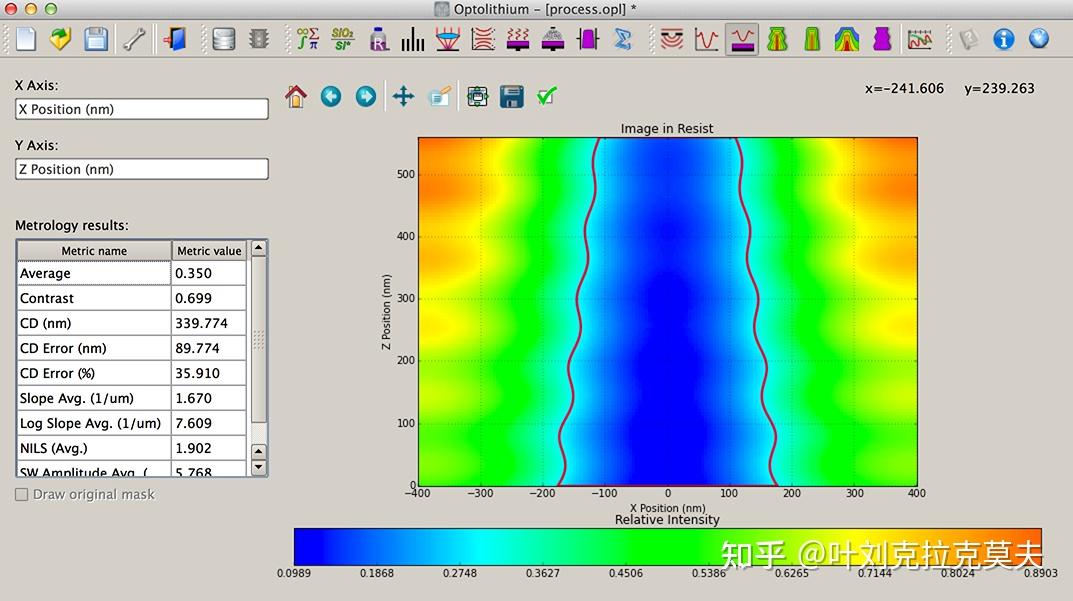Screen dimensions: 1073x601
Task: Show the develop time contours icon
Action: (846, 39)
